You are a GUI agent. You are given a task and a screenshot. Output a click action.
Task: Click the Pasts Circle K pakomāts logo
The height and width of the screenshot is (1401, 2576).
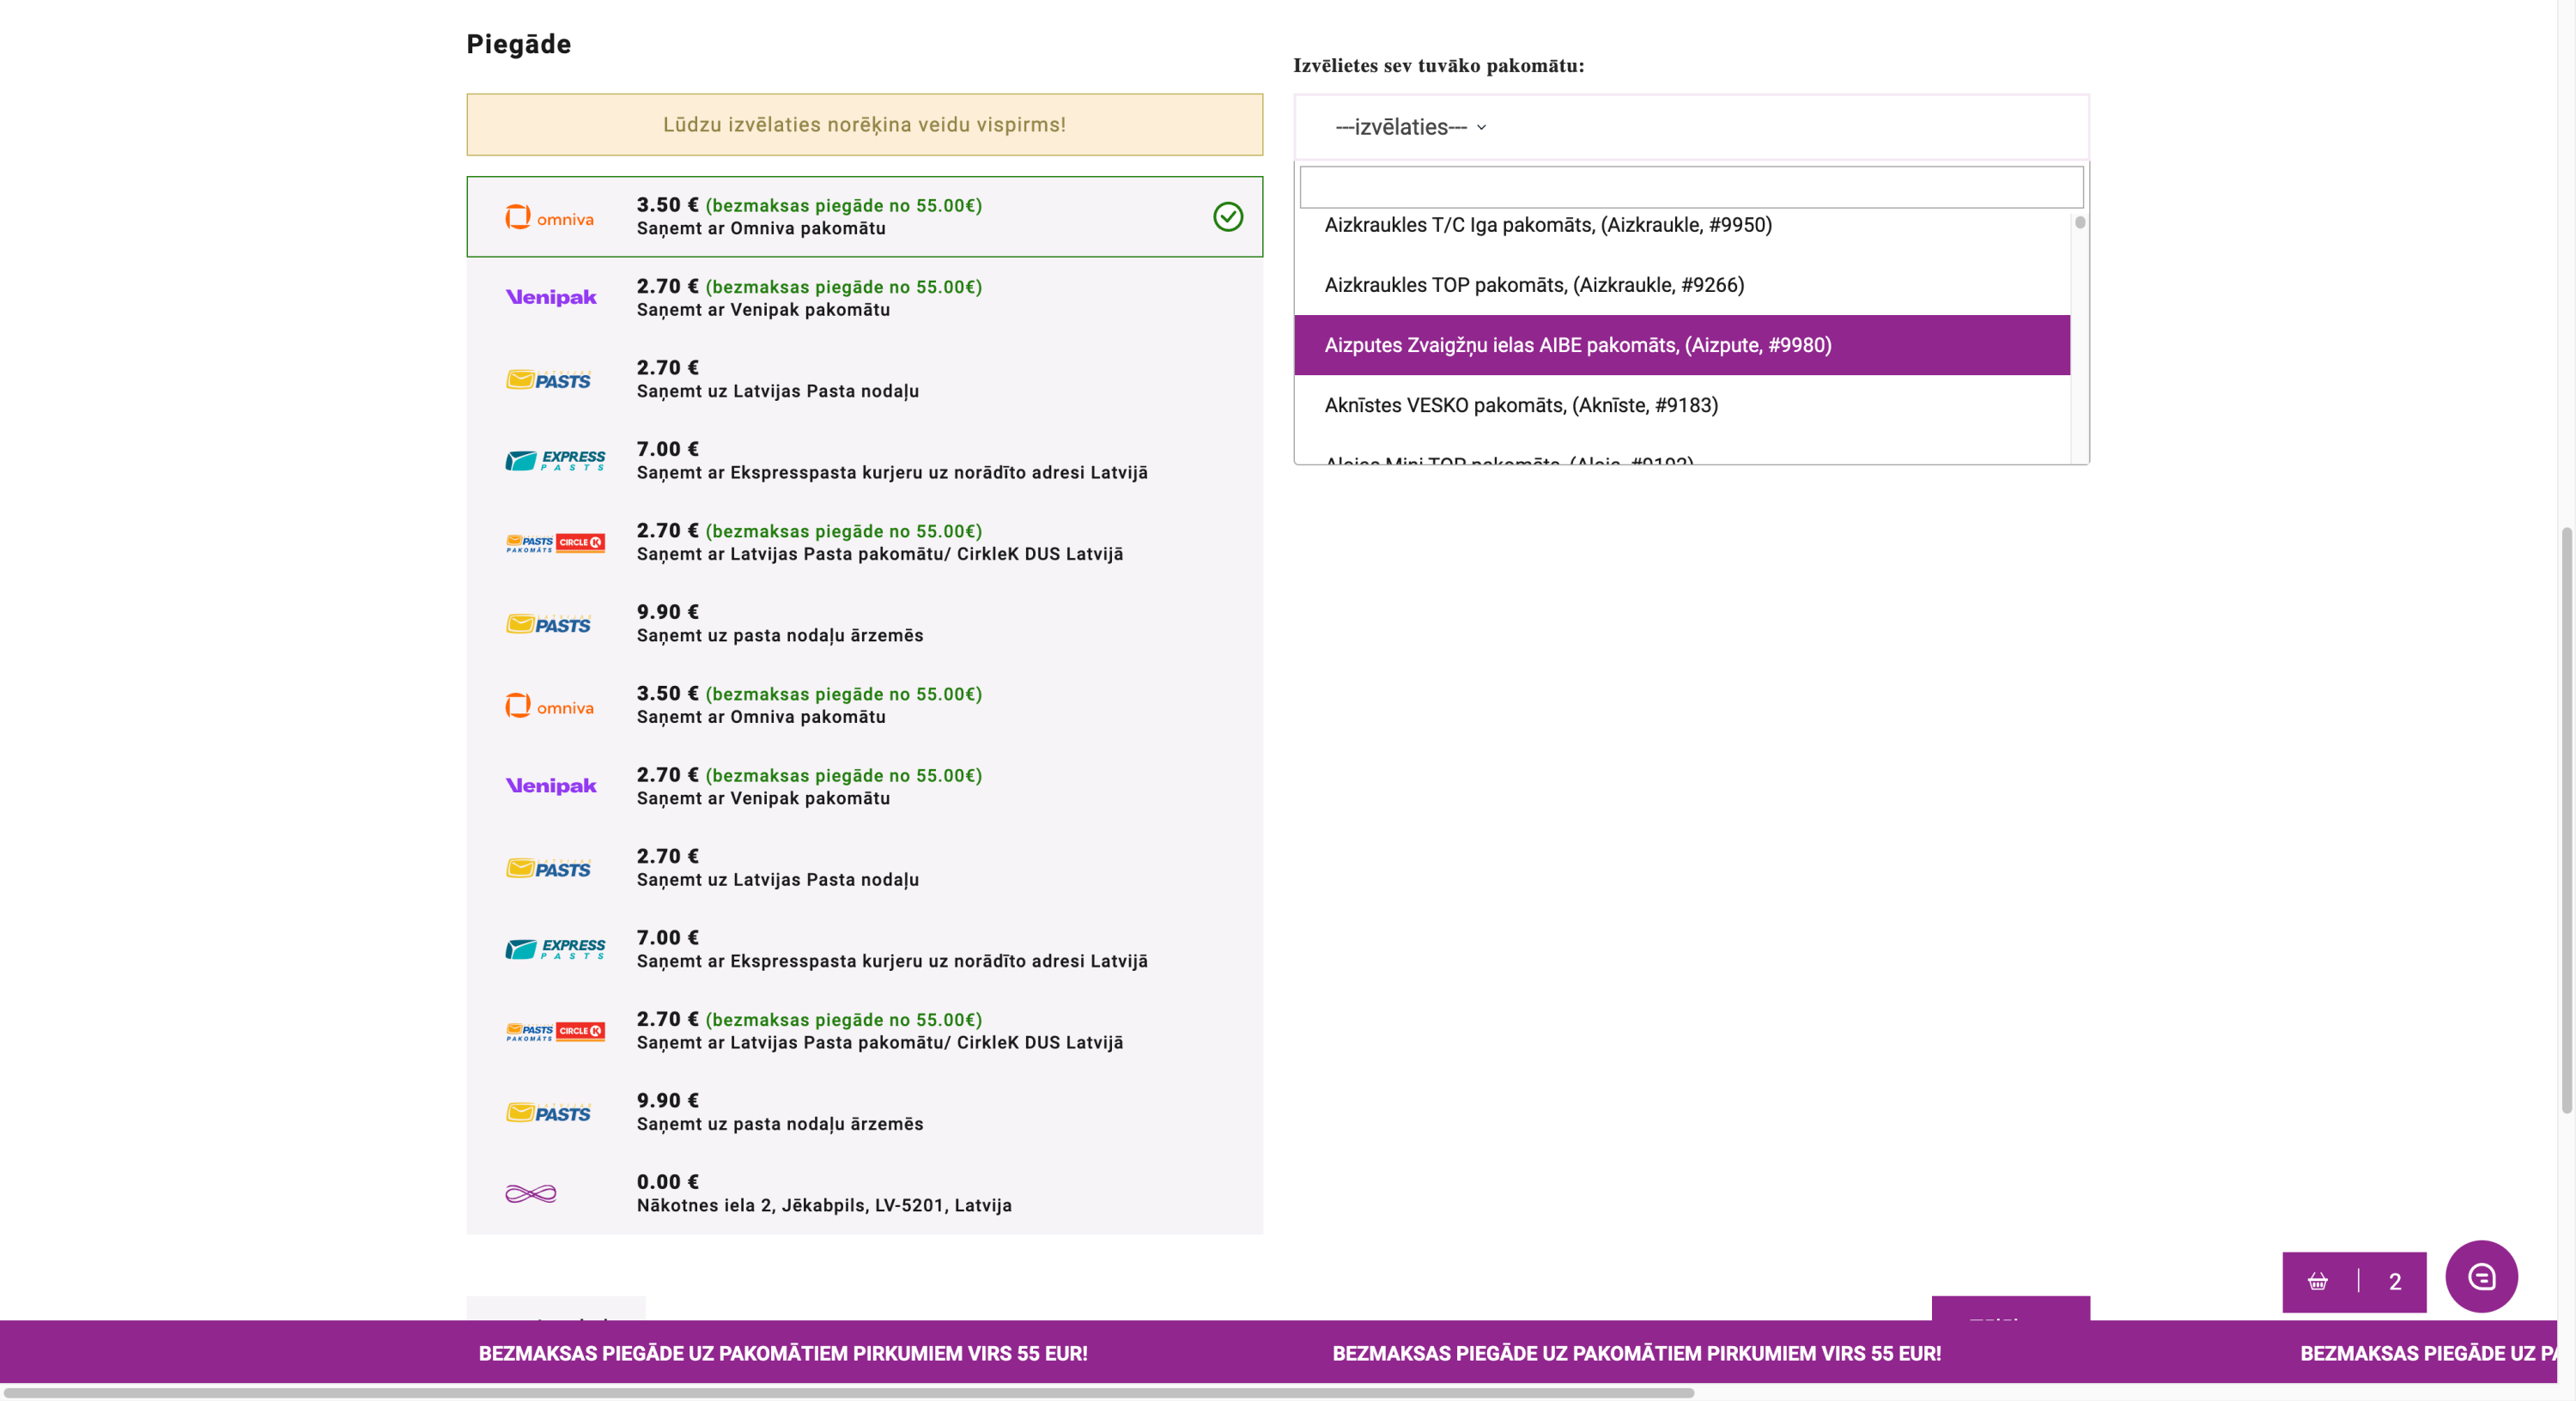coord(555,543)
